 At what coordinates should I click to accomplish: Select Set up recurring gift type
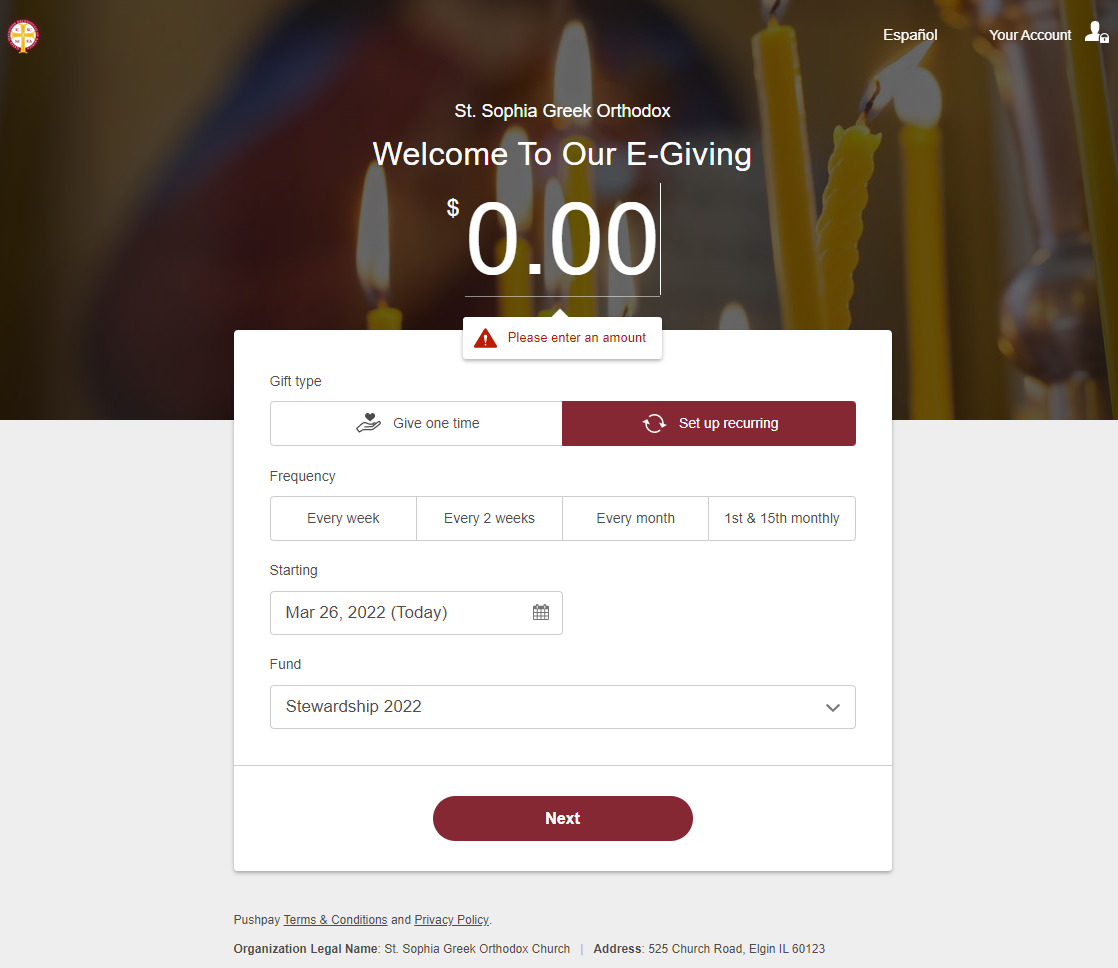(709, 423)
